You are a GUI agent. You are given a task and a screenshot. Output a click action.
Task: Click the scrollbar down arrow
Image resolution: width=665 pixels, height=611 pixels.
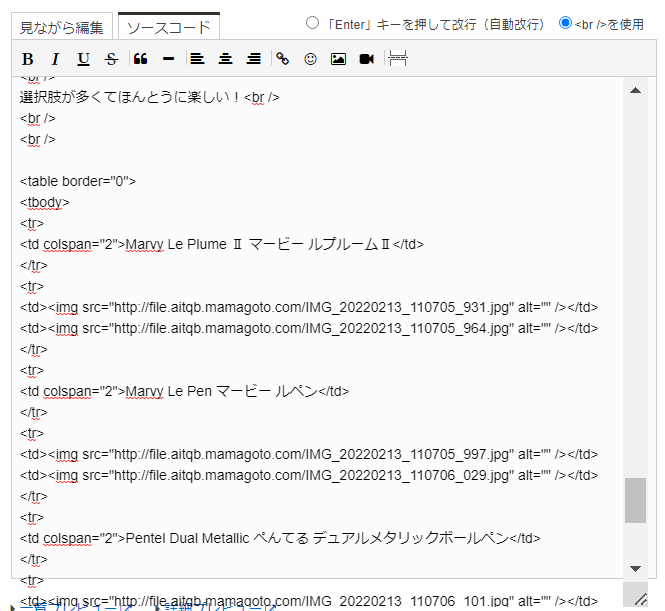pos(635,569)
